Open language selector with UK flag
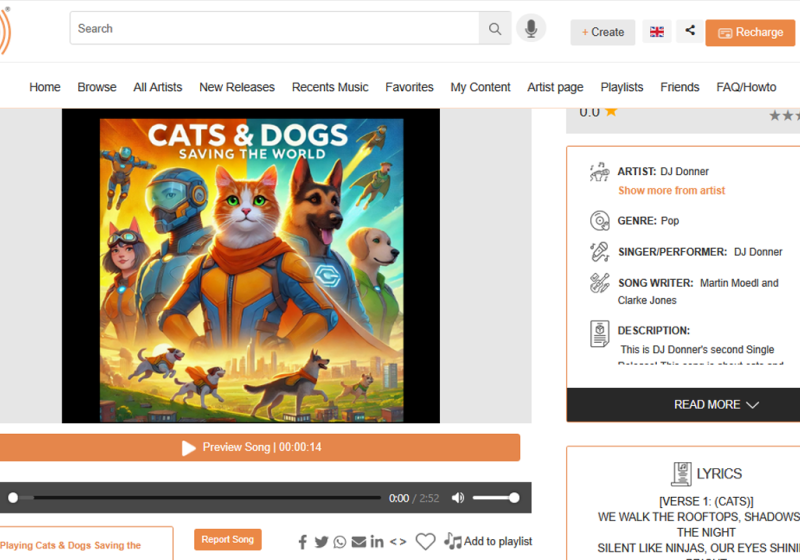The height and width of the screenshot is (560, 800). [x=657, y=32]
